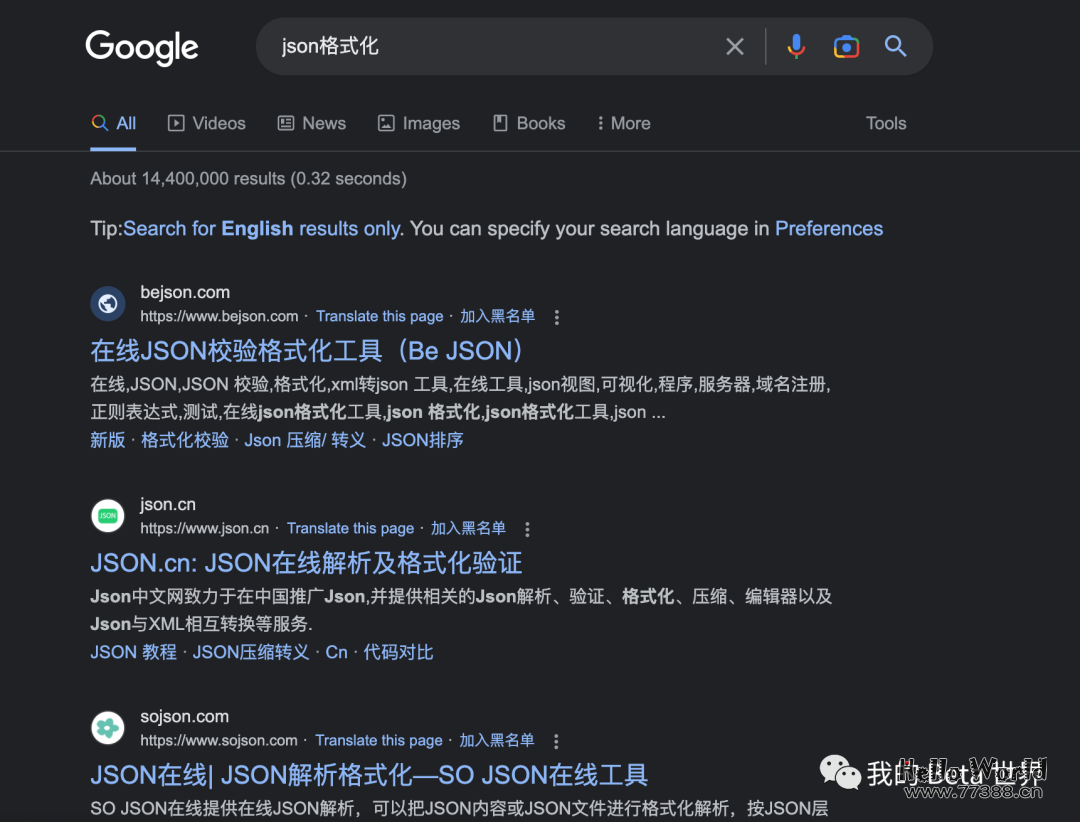Switch to the Images tab
The image size is (1080, 822).
419,123
